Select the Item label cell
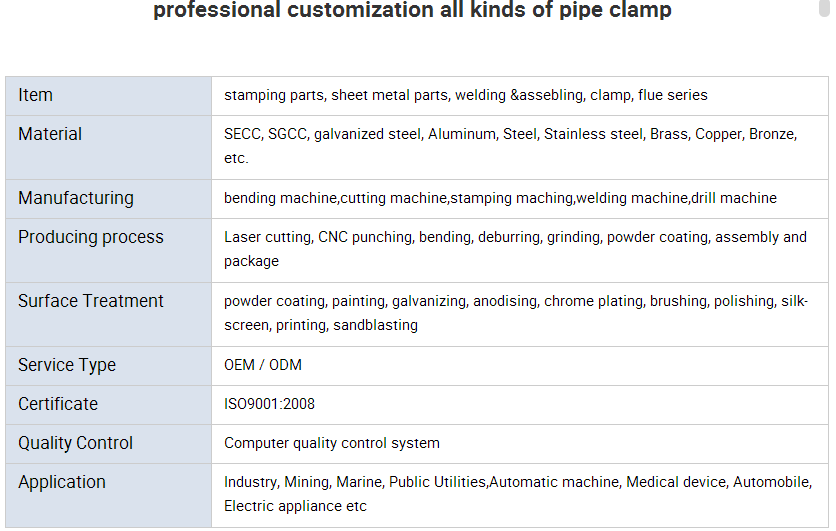 (x=109, y=96)
